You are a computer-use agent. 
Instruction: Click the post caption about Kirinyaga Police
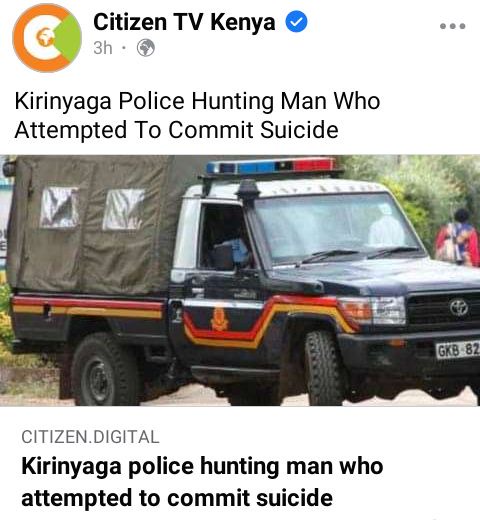tap(197, 115)
